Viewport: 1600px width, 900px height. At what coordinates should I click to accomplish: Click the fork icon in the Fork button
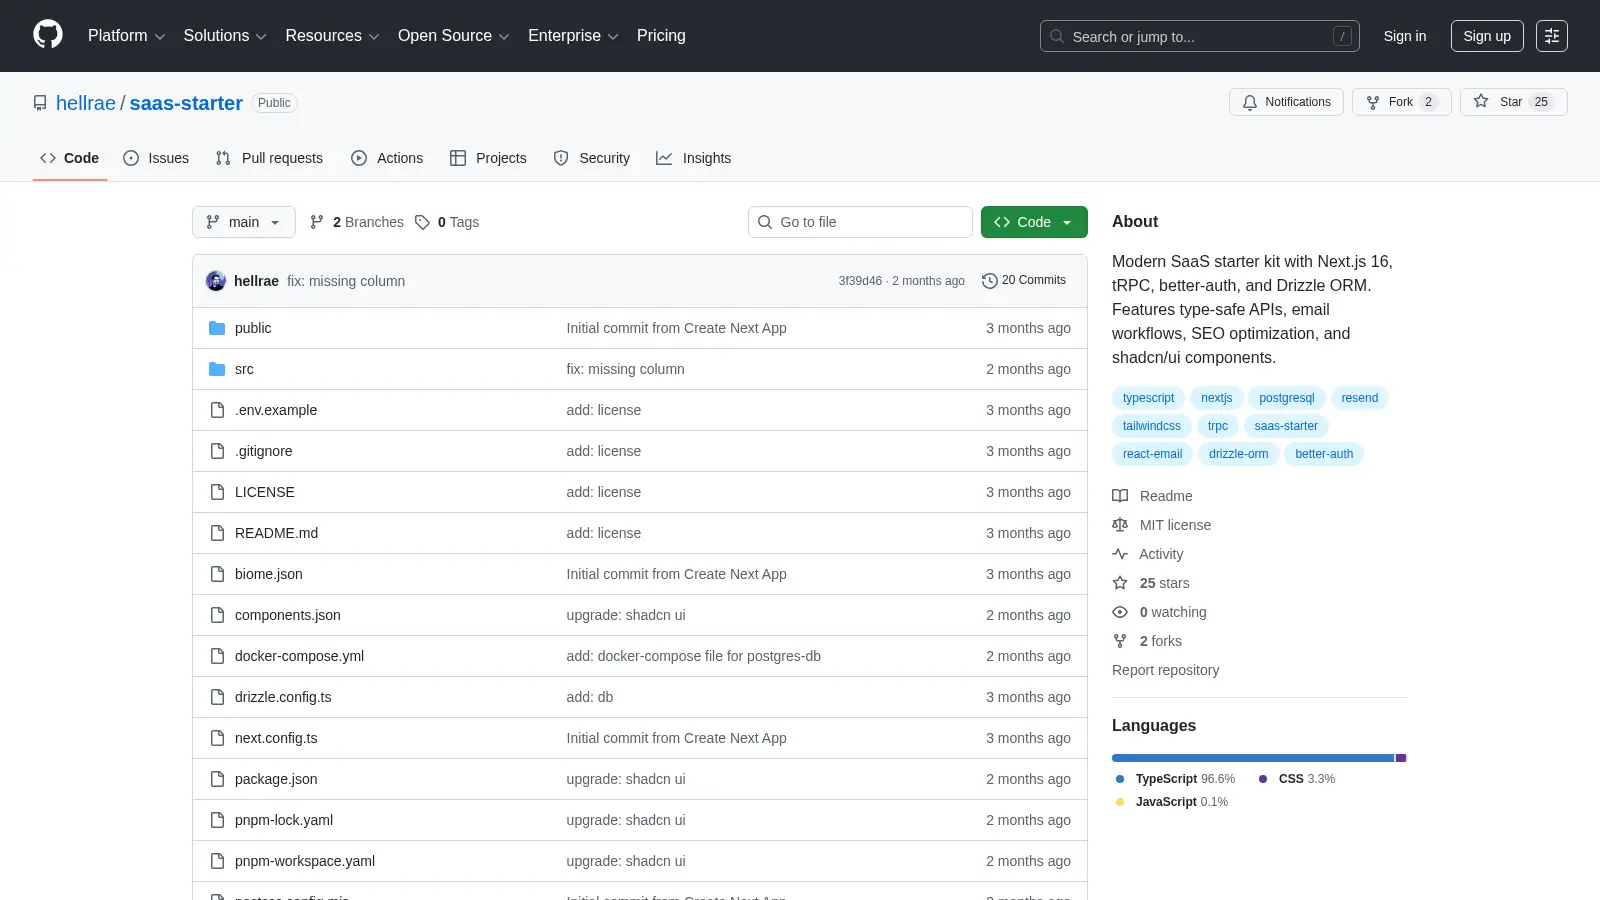1373,102
